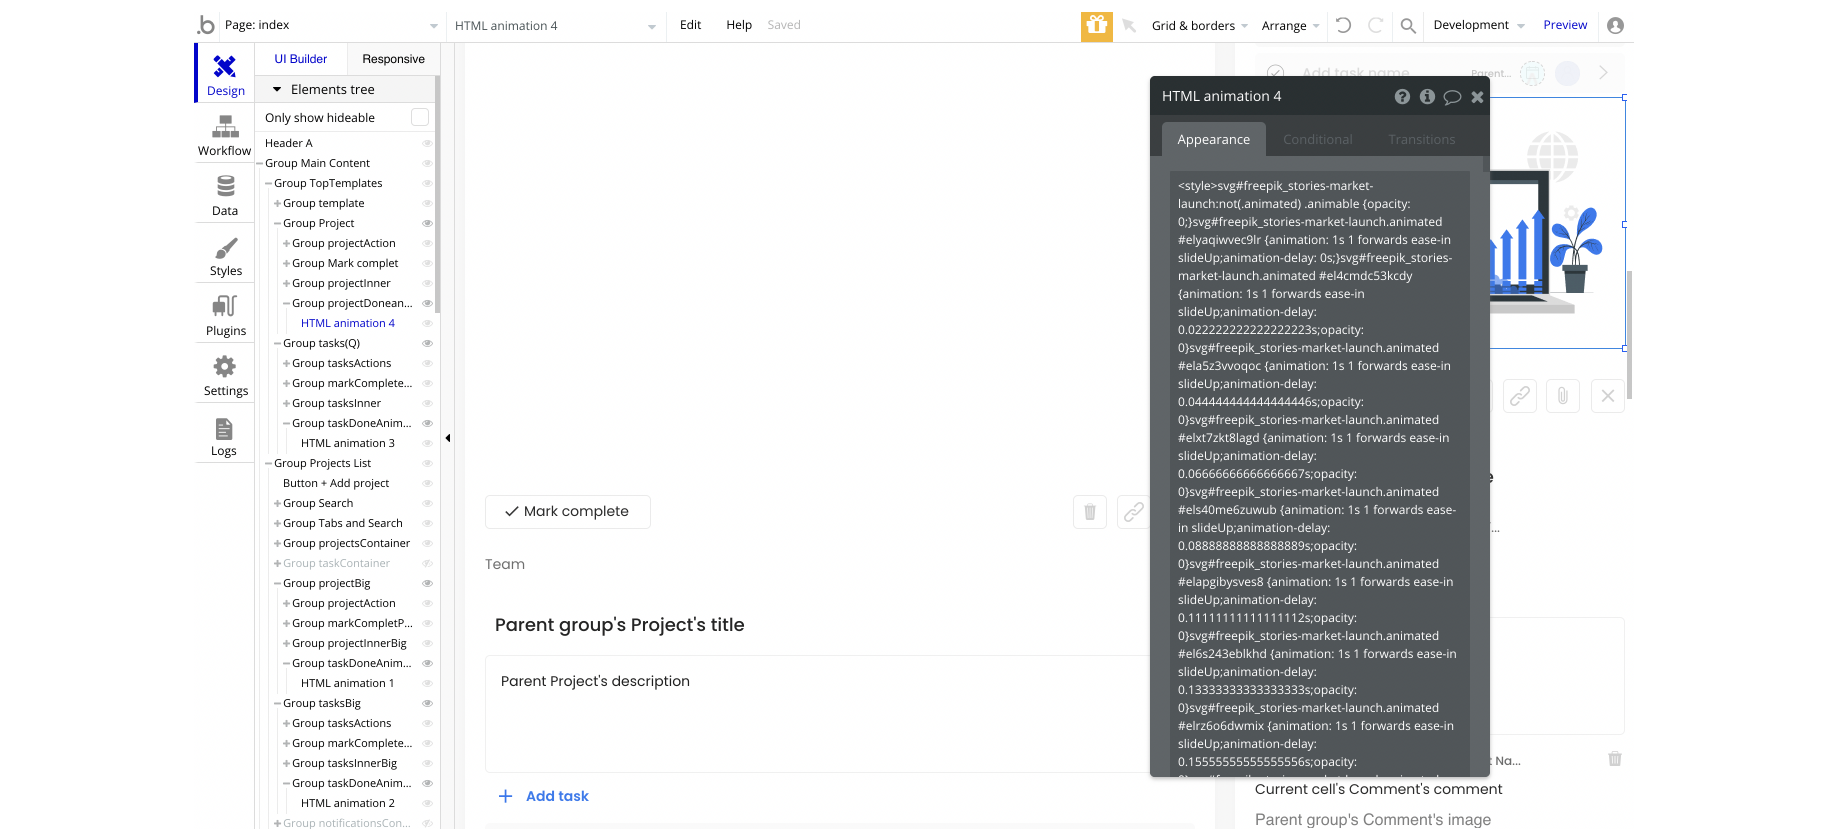The width and height of the screenshot is (1830, 838).
Task: Click the undo arrow icon
Action: (1344, 25)
